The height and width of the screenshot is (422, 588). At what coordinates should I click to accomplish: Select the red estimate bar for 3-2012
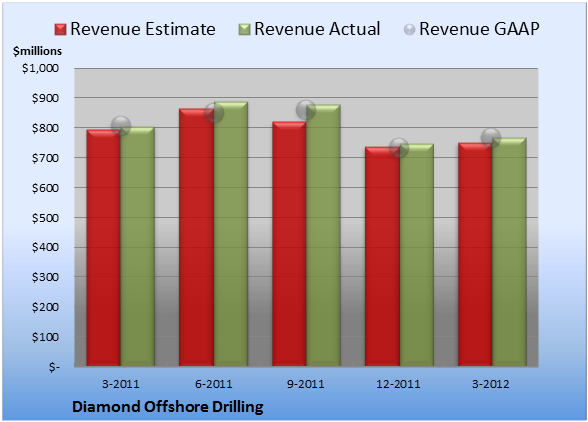click(x=475, y=255)
